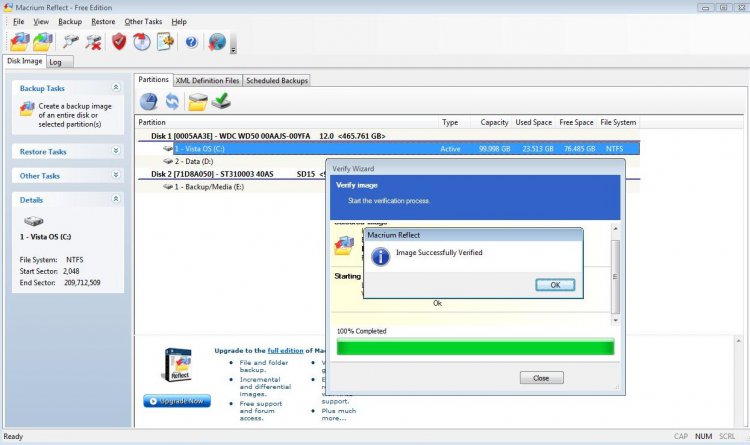The image size is (750, 445).
Task: Click the detach image red-X toolbar icon
Action: 94,42
